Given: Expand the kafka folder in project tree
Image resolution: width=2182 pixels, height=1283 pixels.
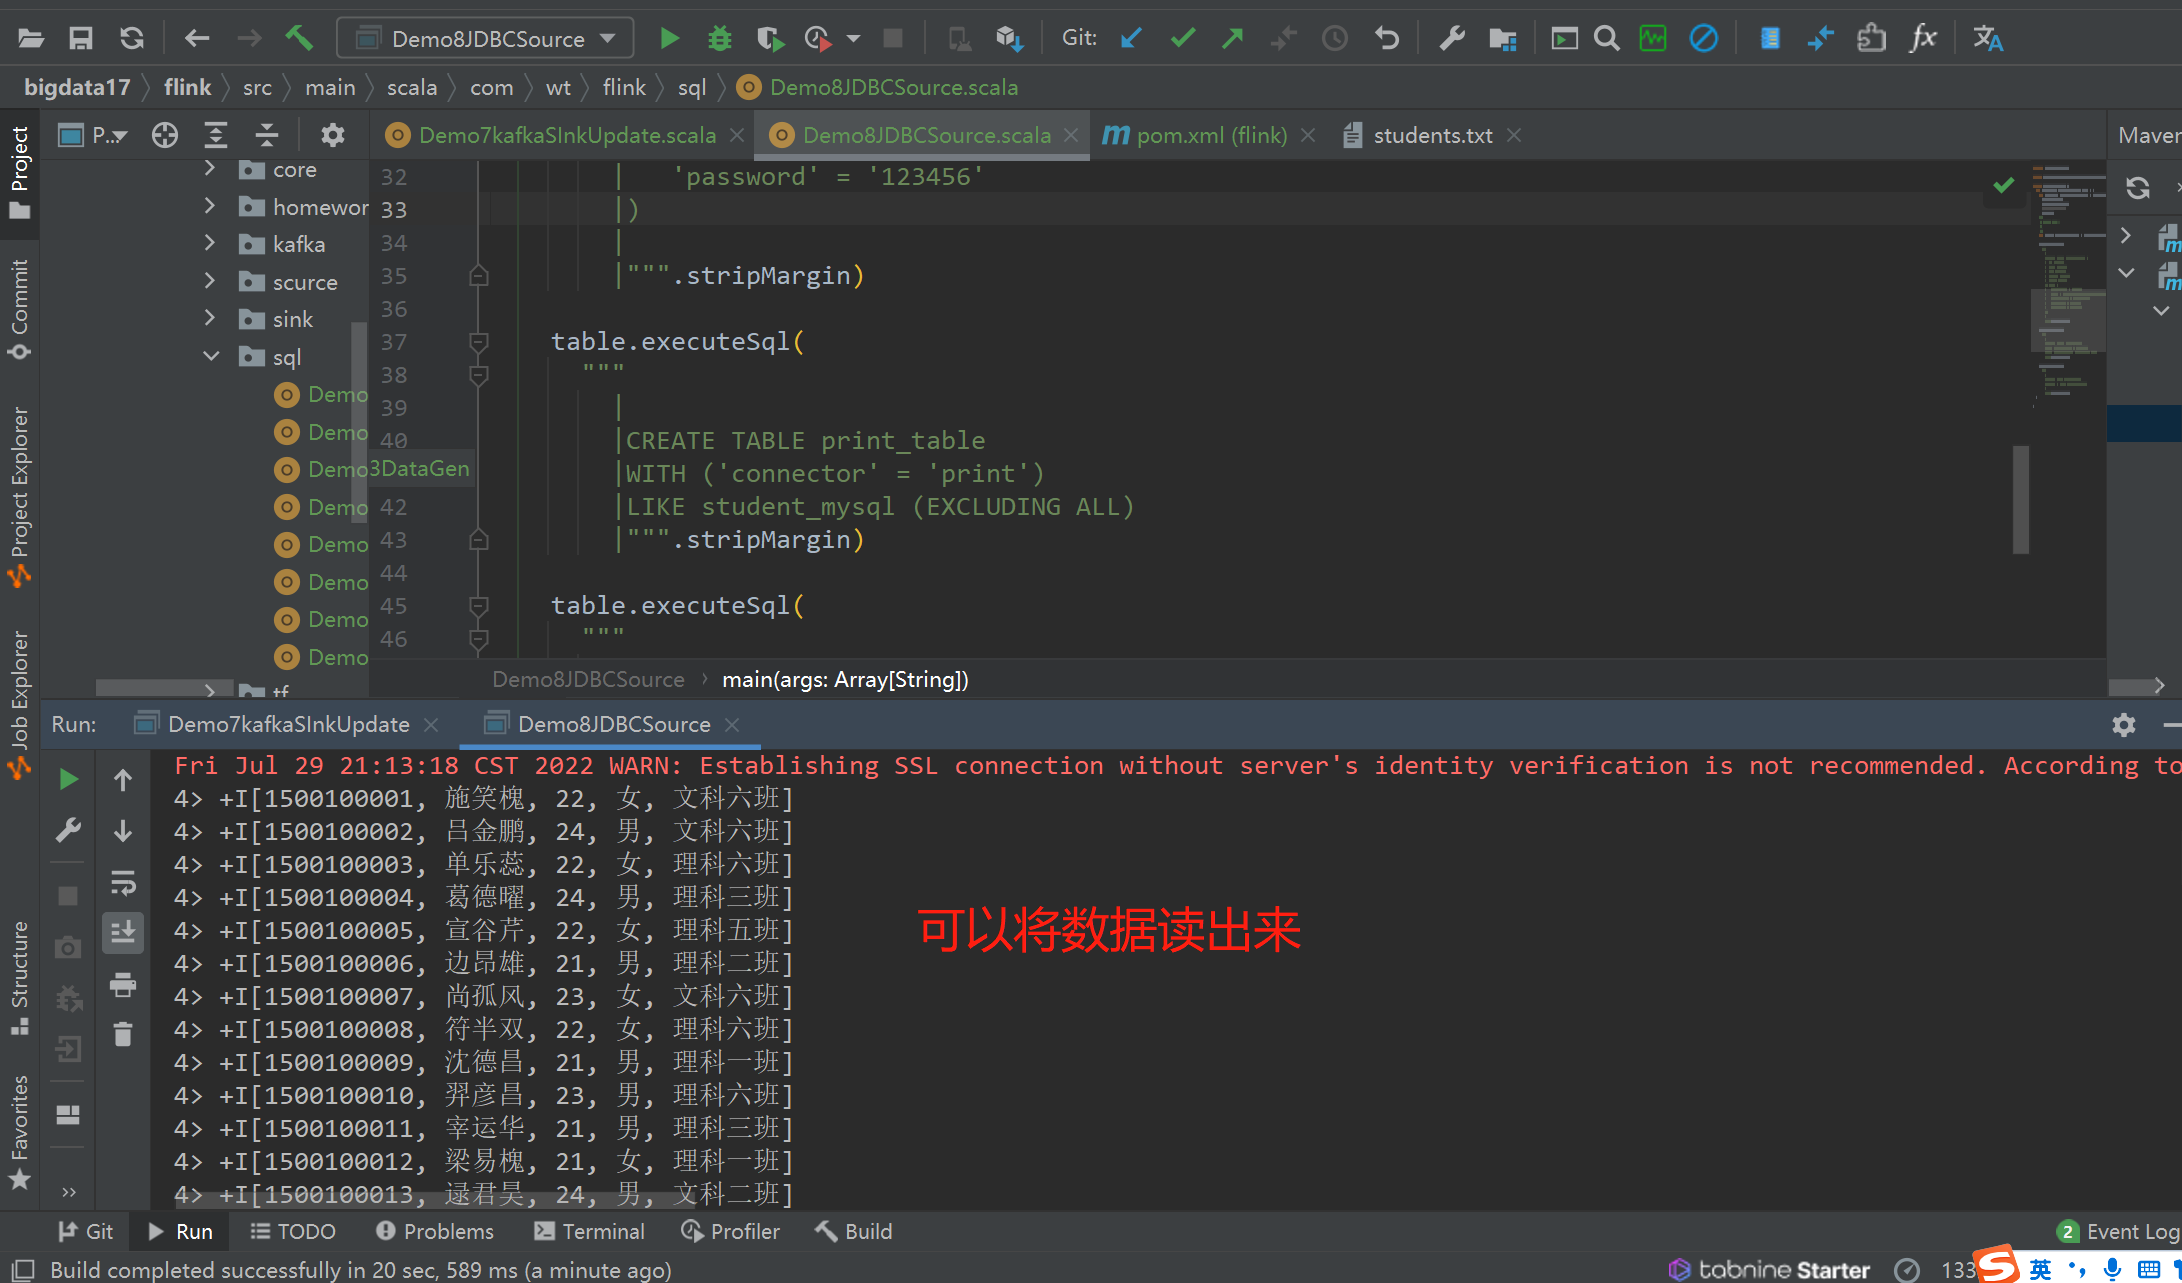Looking at the screenshot, I should coord(210,243).
